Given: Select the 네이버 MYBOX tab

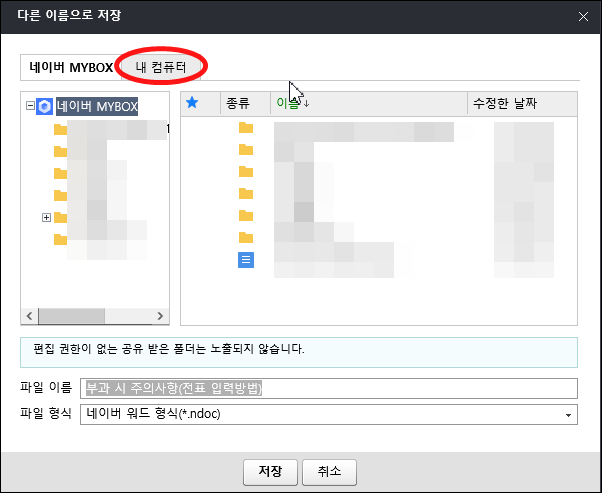Looking at the screenshot, I should tap(71, 68).
